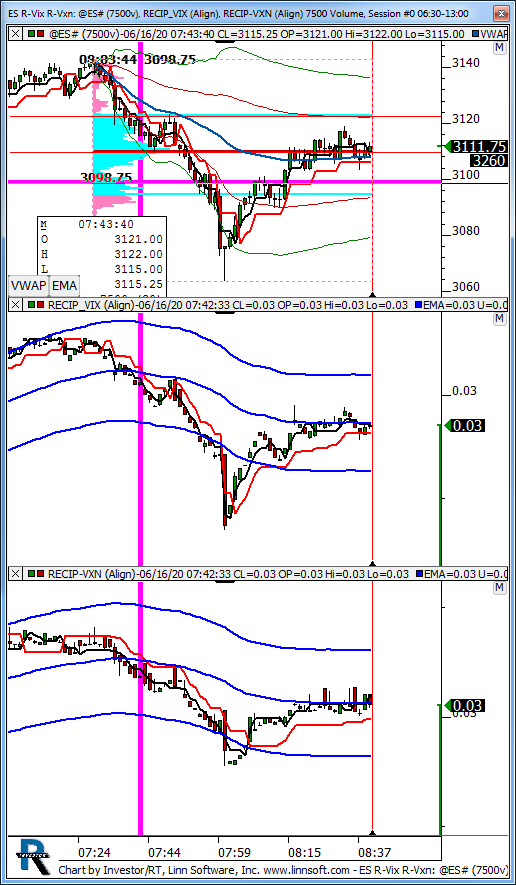516x885 pixels.
Task: Click the blue VWAP legend square in top pane
Action: pyautogui.click(x=475, y=34)
